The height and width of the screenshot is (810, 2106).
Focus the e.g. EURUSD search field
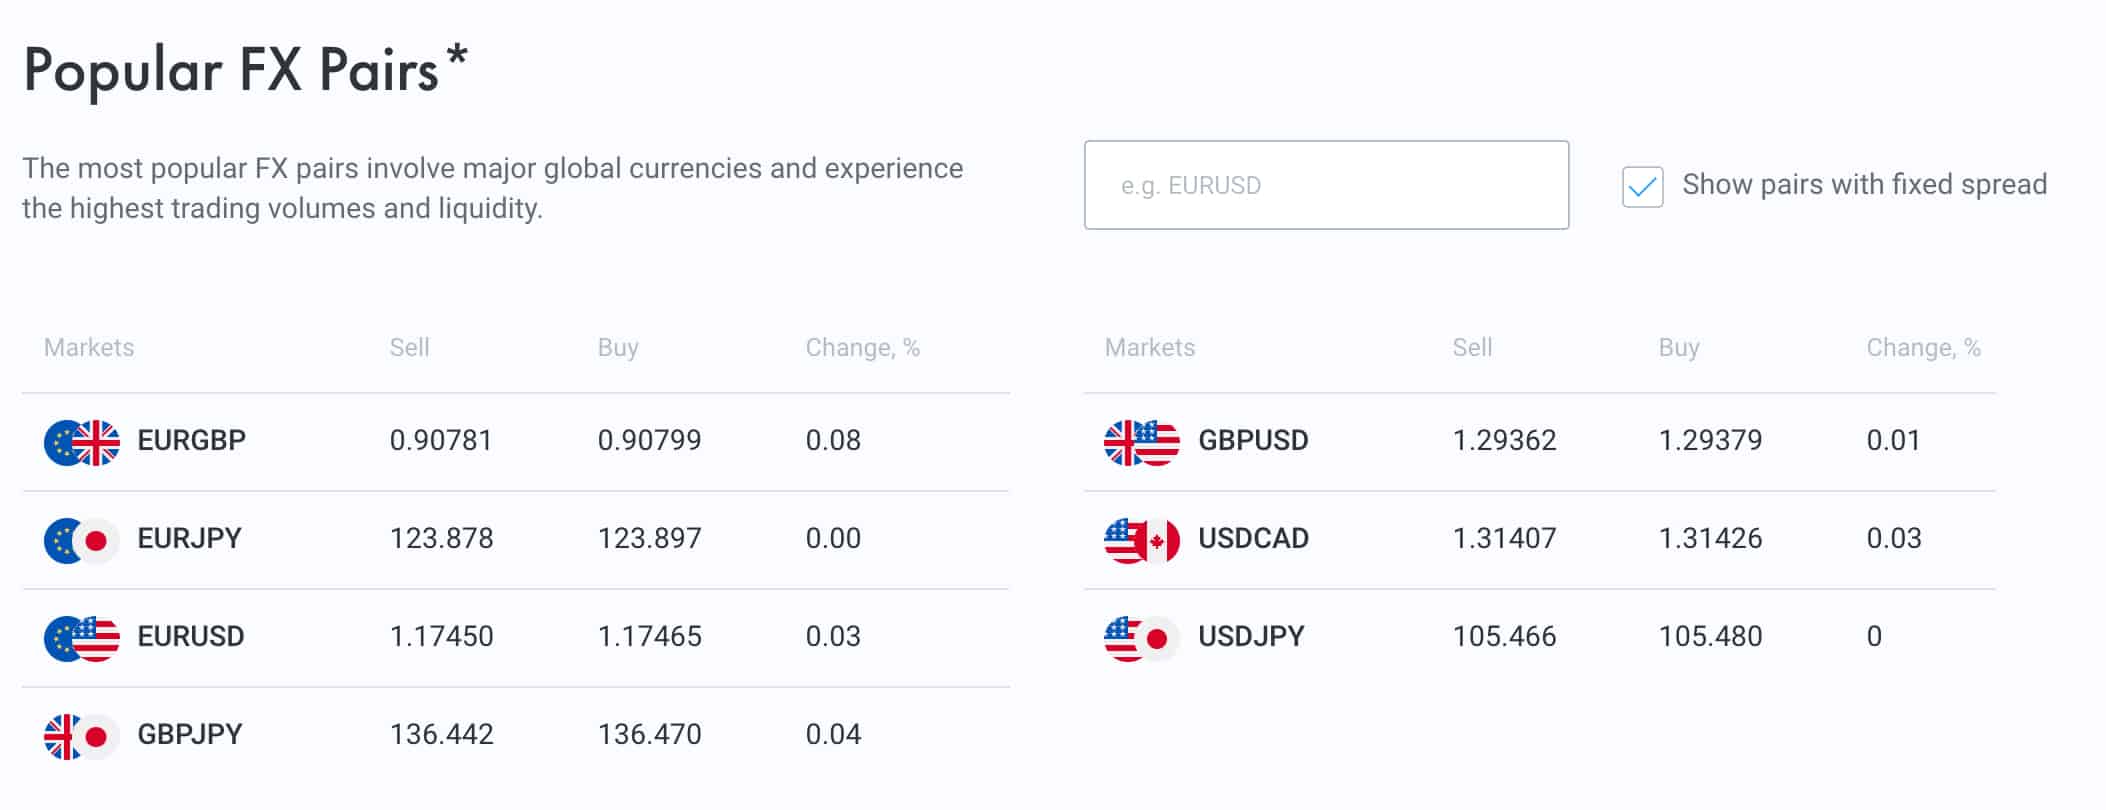(x=1326, y=185)
